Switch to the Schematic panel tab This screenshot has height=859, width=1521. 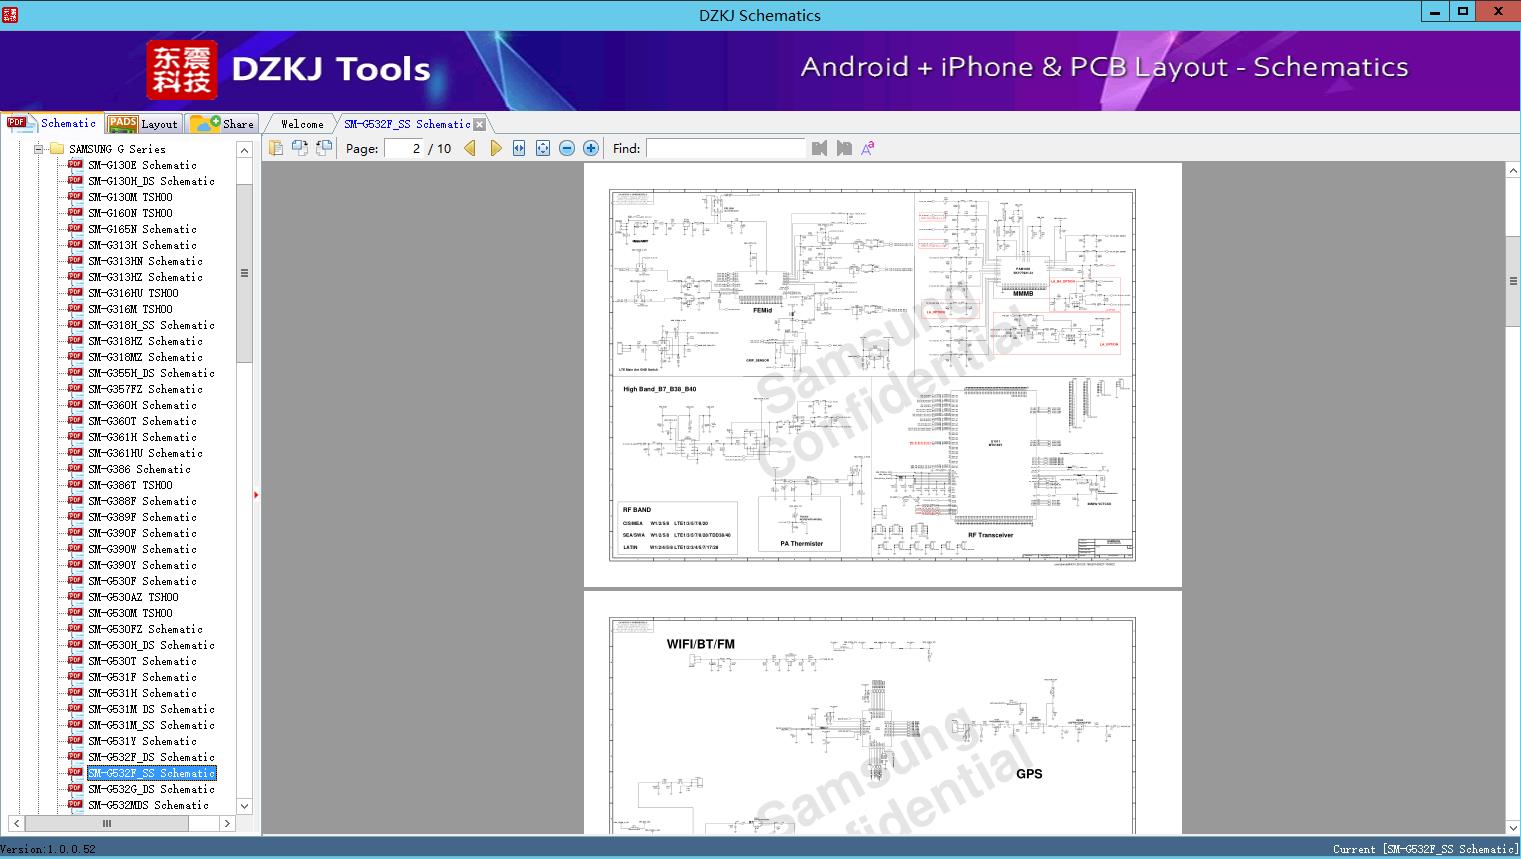[x=52, y=123]
